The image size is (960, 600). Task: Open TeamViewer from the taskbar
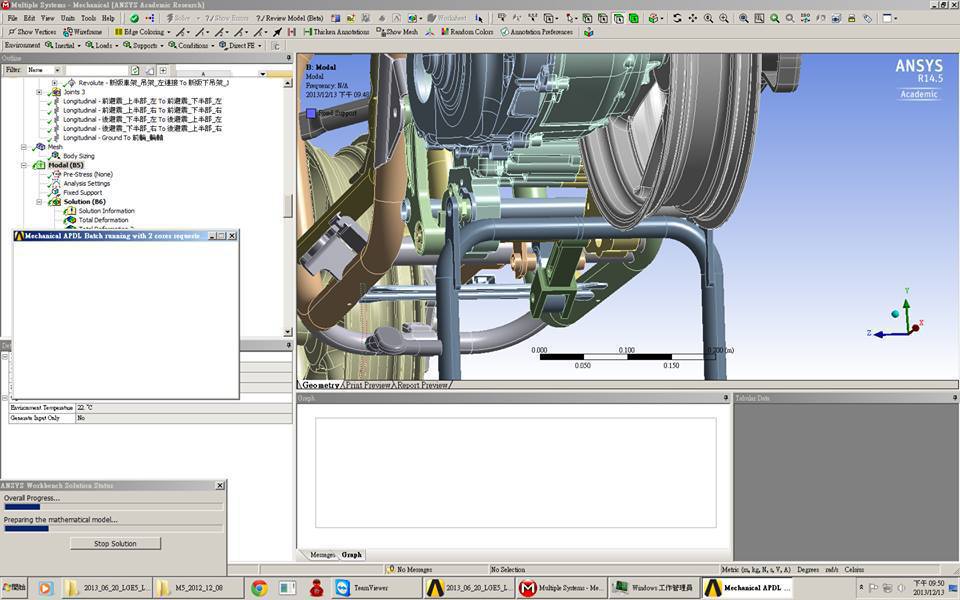coord(368,588)
